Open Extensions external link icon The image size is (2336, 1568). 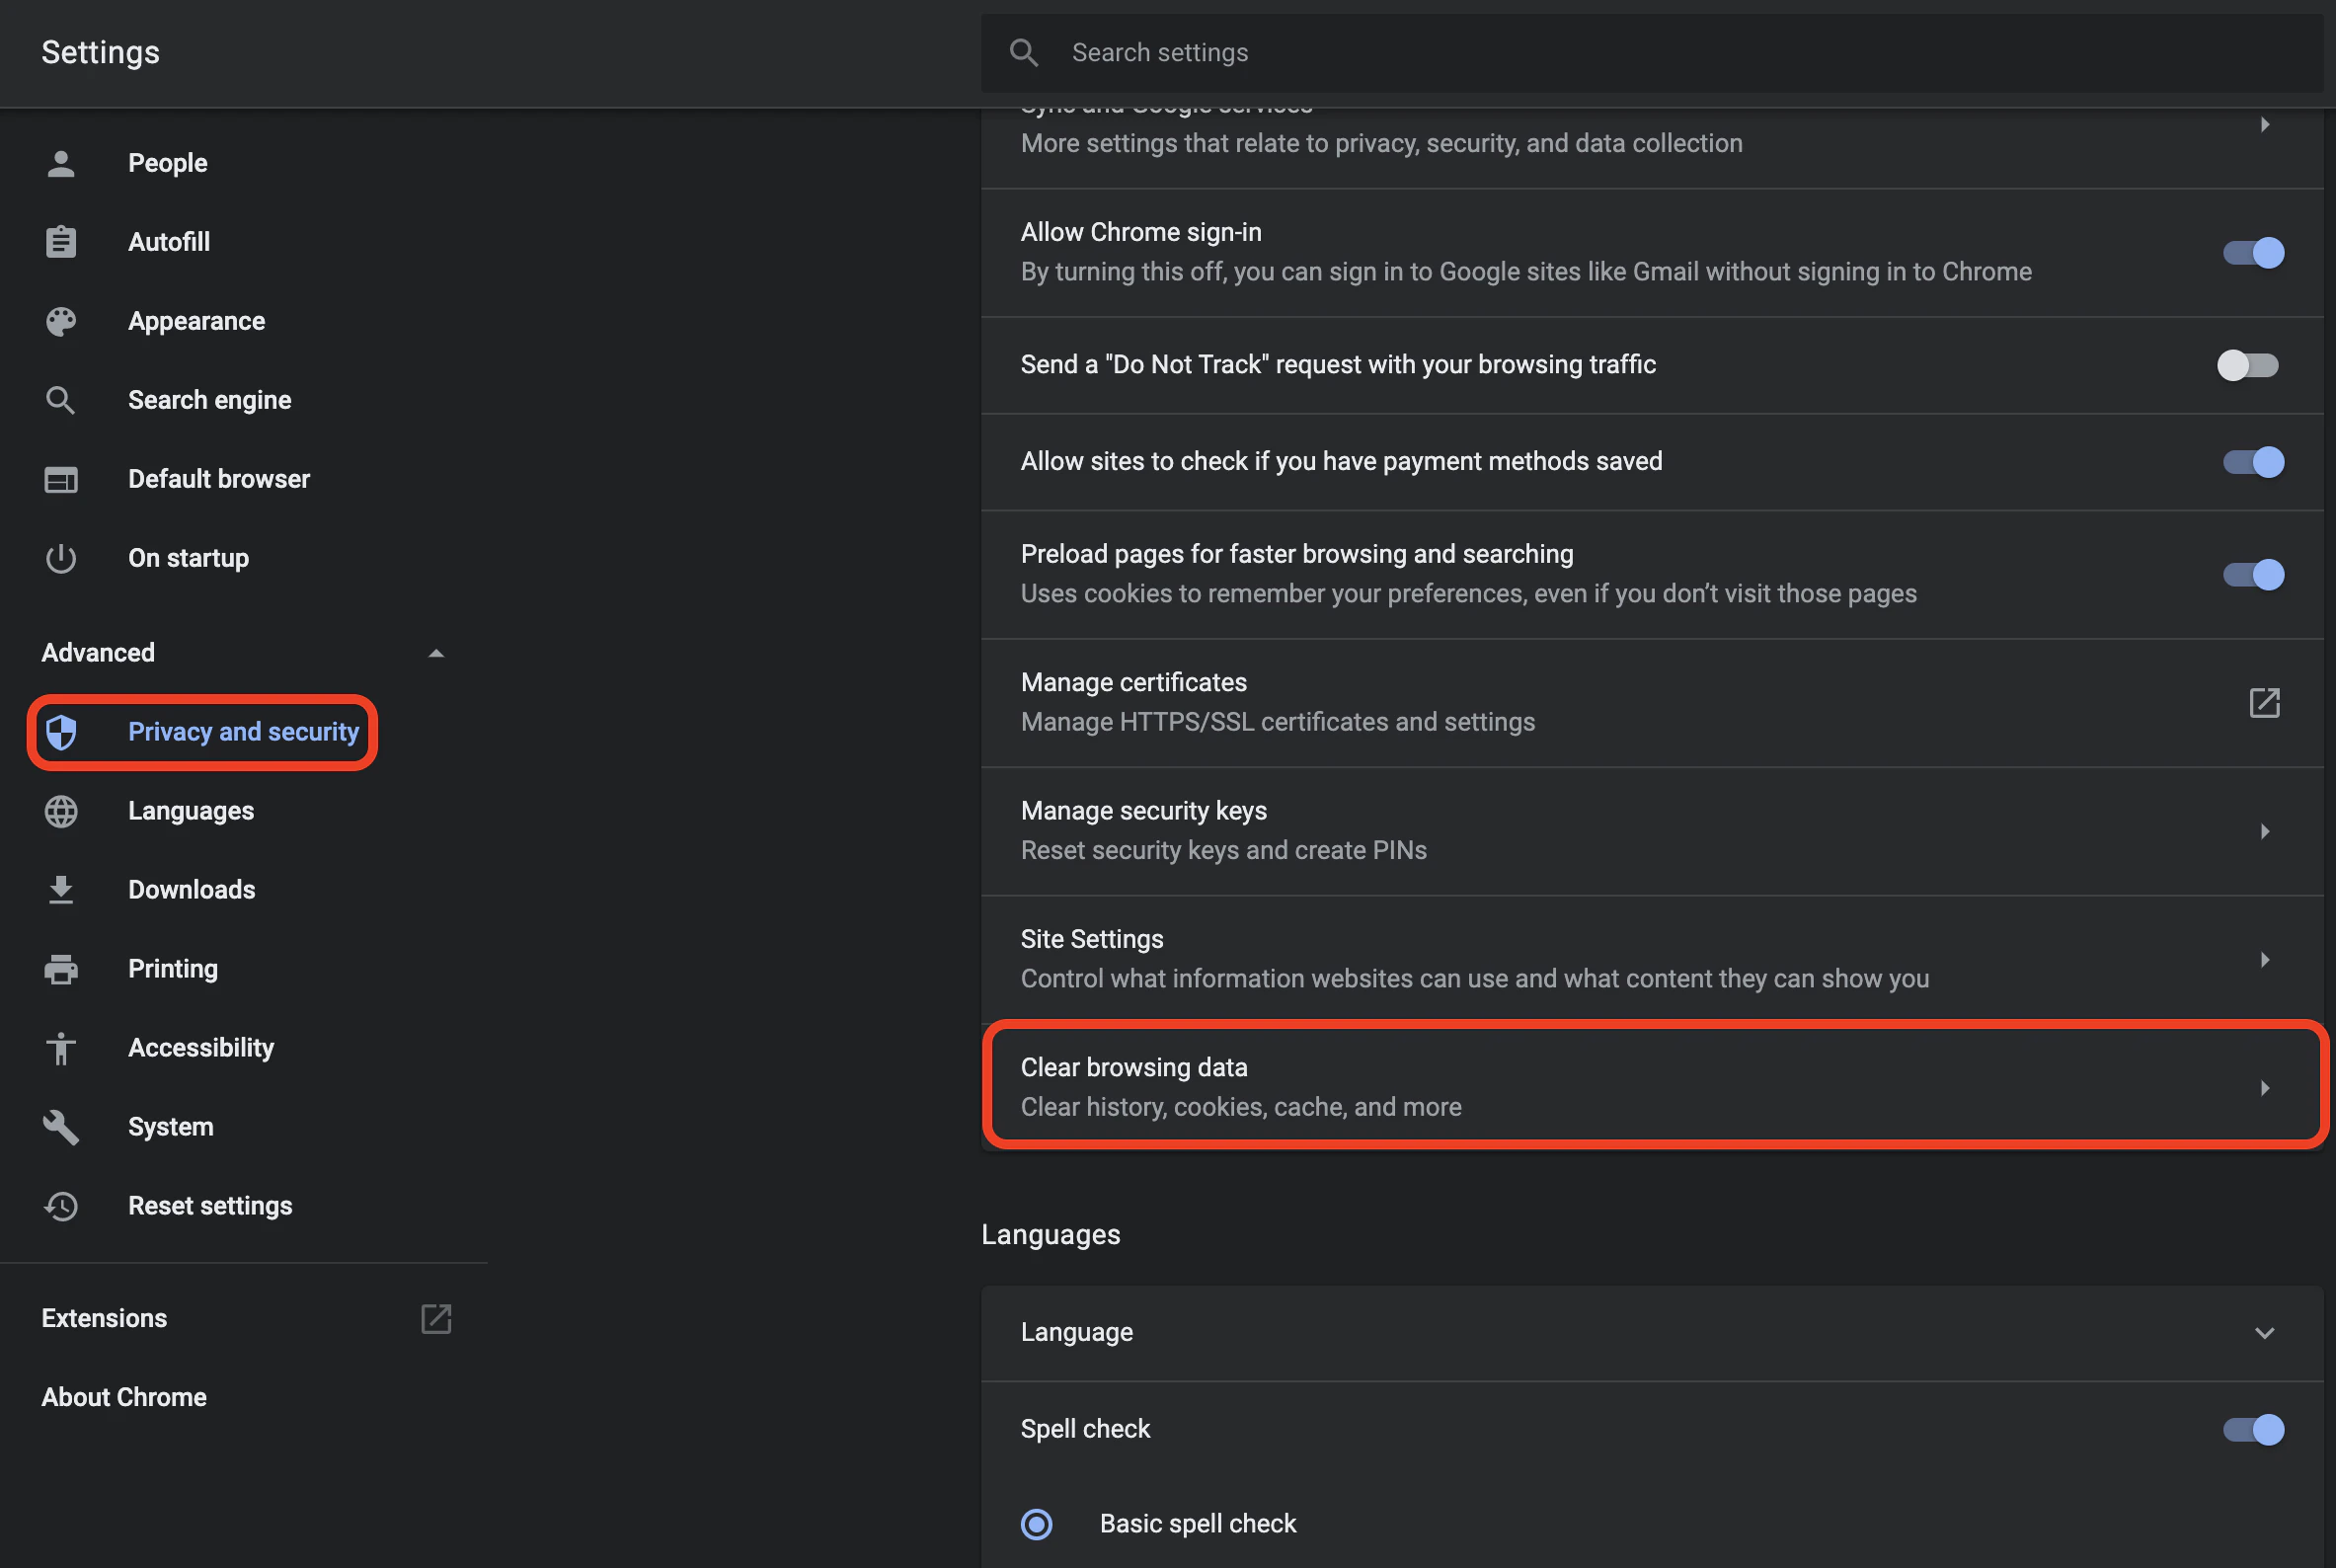[x=436, y=1319]
